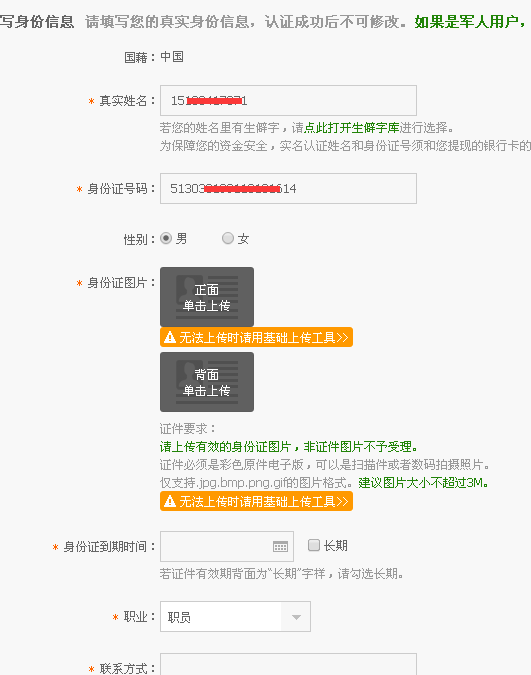Focus the 真实姓名 real name input field
This screenshot has width=531, height=675.
[x=289, y=101]
